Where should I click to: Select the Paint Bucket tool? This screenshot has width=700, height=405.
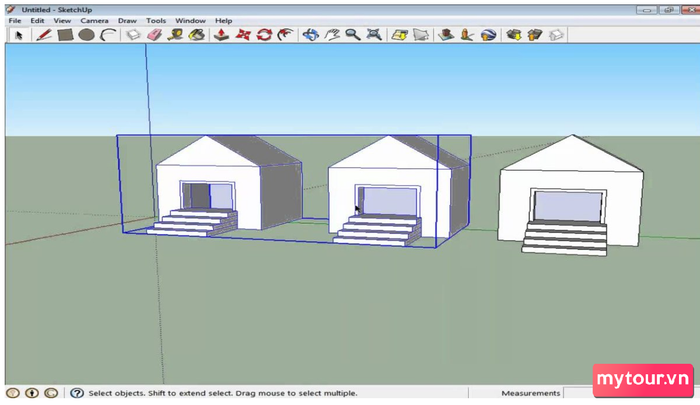[x=196, y=35]
